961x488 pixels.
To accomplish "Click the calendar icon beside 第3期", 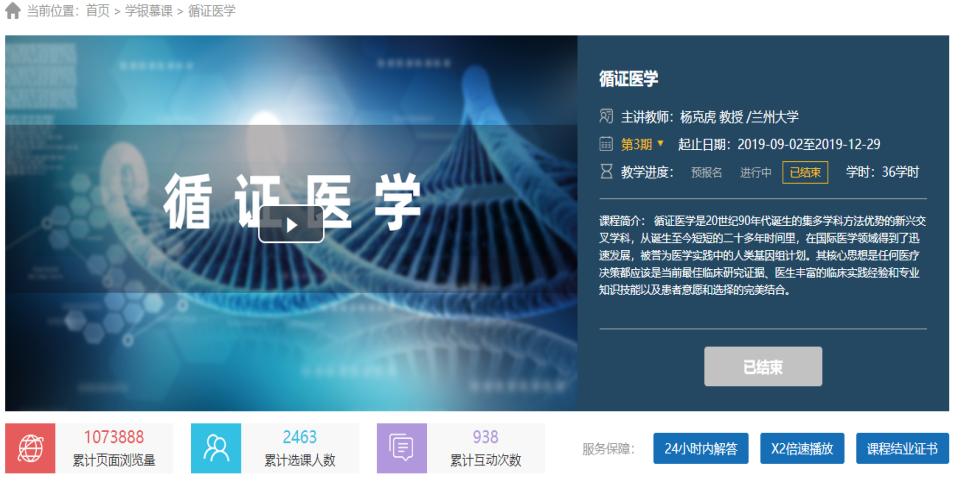I will (x=606, y=144).
